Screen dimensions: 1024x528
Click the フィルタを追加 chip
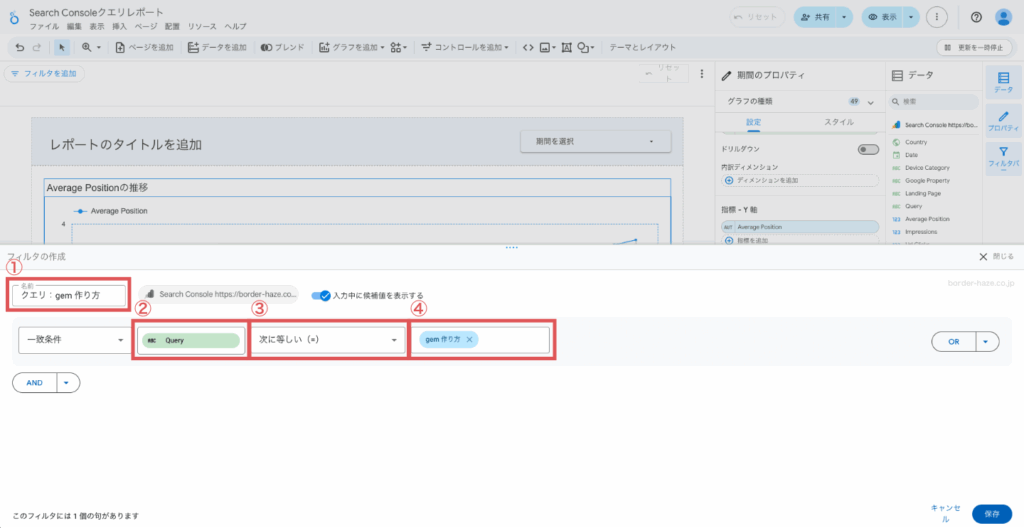(x=44, y=74)
